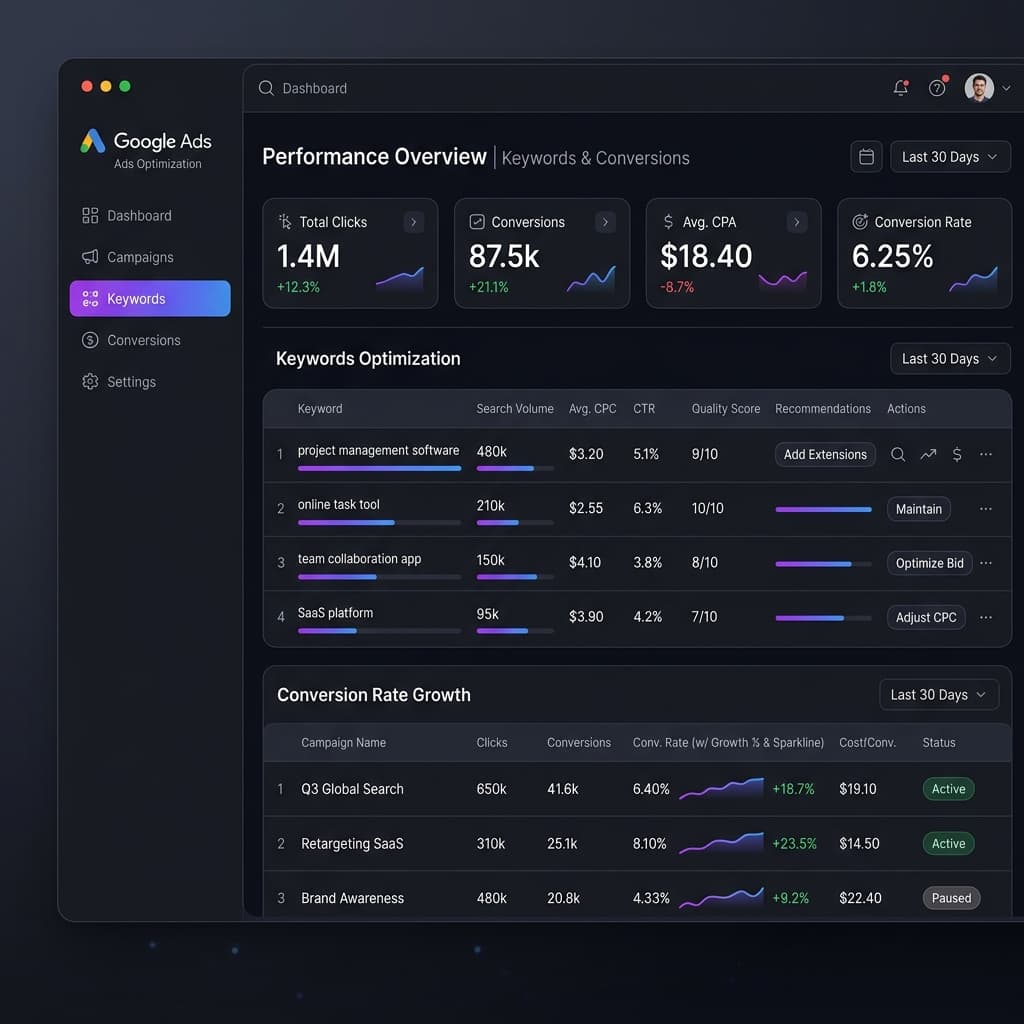Open Keywords Optimization Last 30 Days dropdown
This screenshot has width=1024, height=1024.
point(950,359)
